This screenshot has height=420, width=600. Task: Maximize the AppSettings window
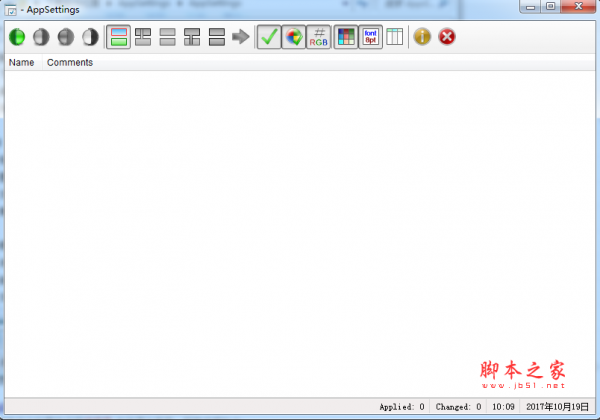click(x=551, y=7)
